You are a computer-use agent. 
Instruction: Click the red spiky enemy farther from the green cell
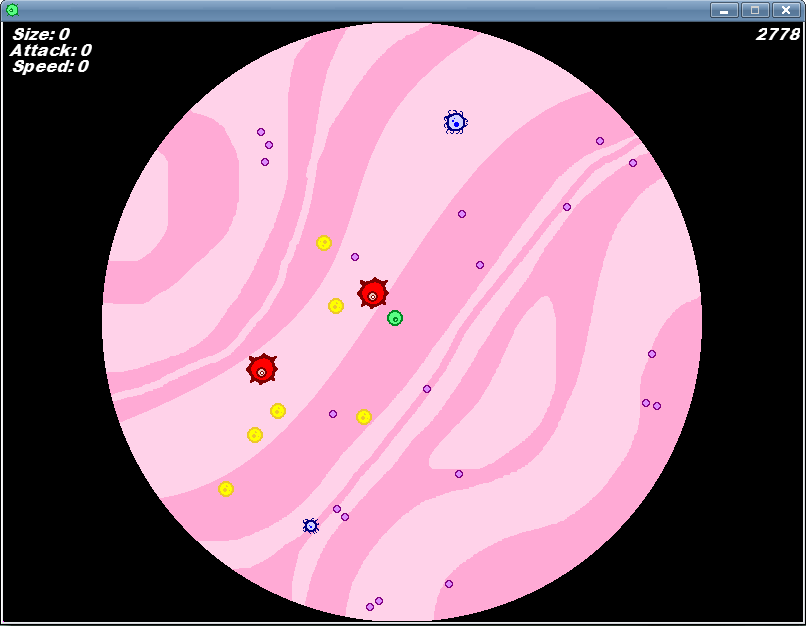(262, 369)
